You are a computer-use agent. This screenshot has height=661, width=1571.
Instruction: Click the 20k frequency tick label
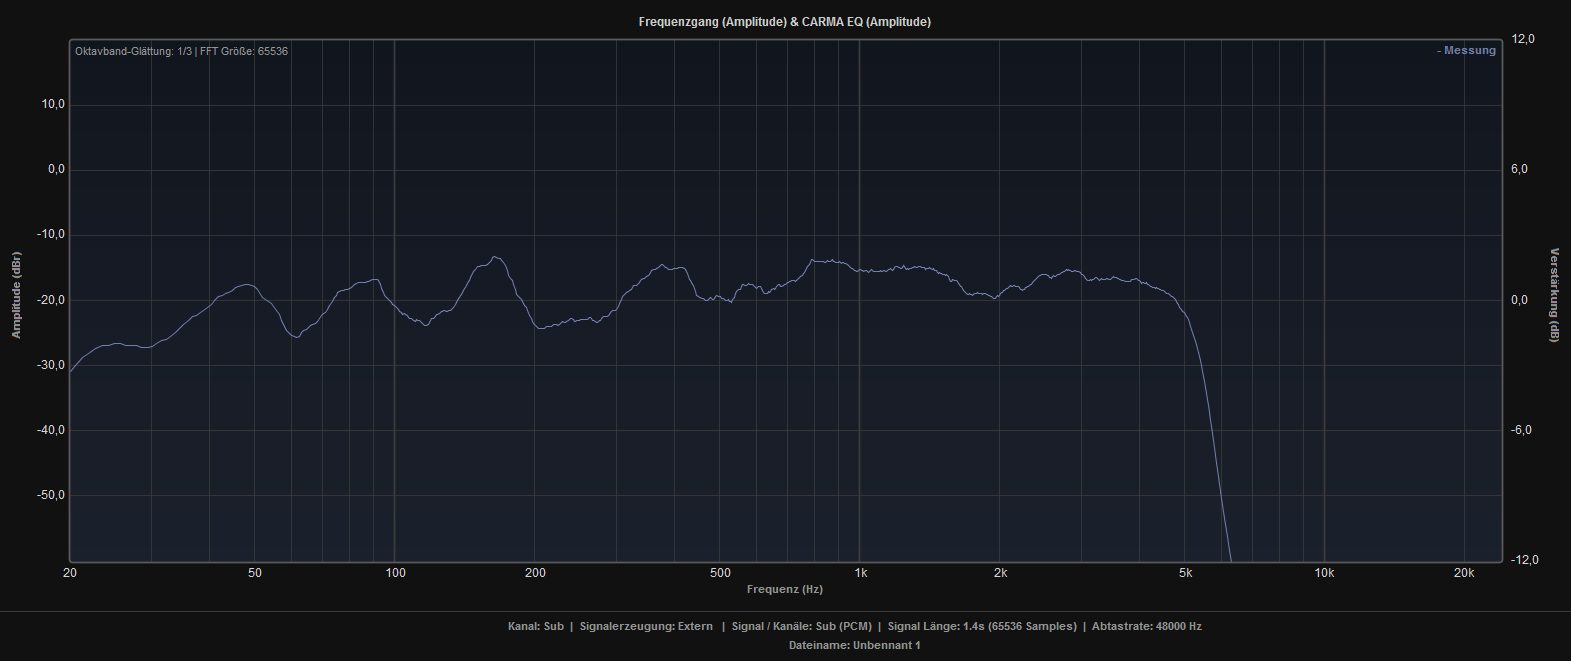(x=1464, y=573)
